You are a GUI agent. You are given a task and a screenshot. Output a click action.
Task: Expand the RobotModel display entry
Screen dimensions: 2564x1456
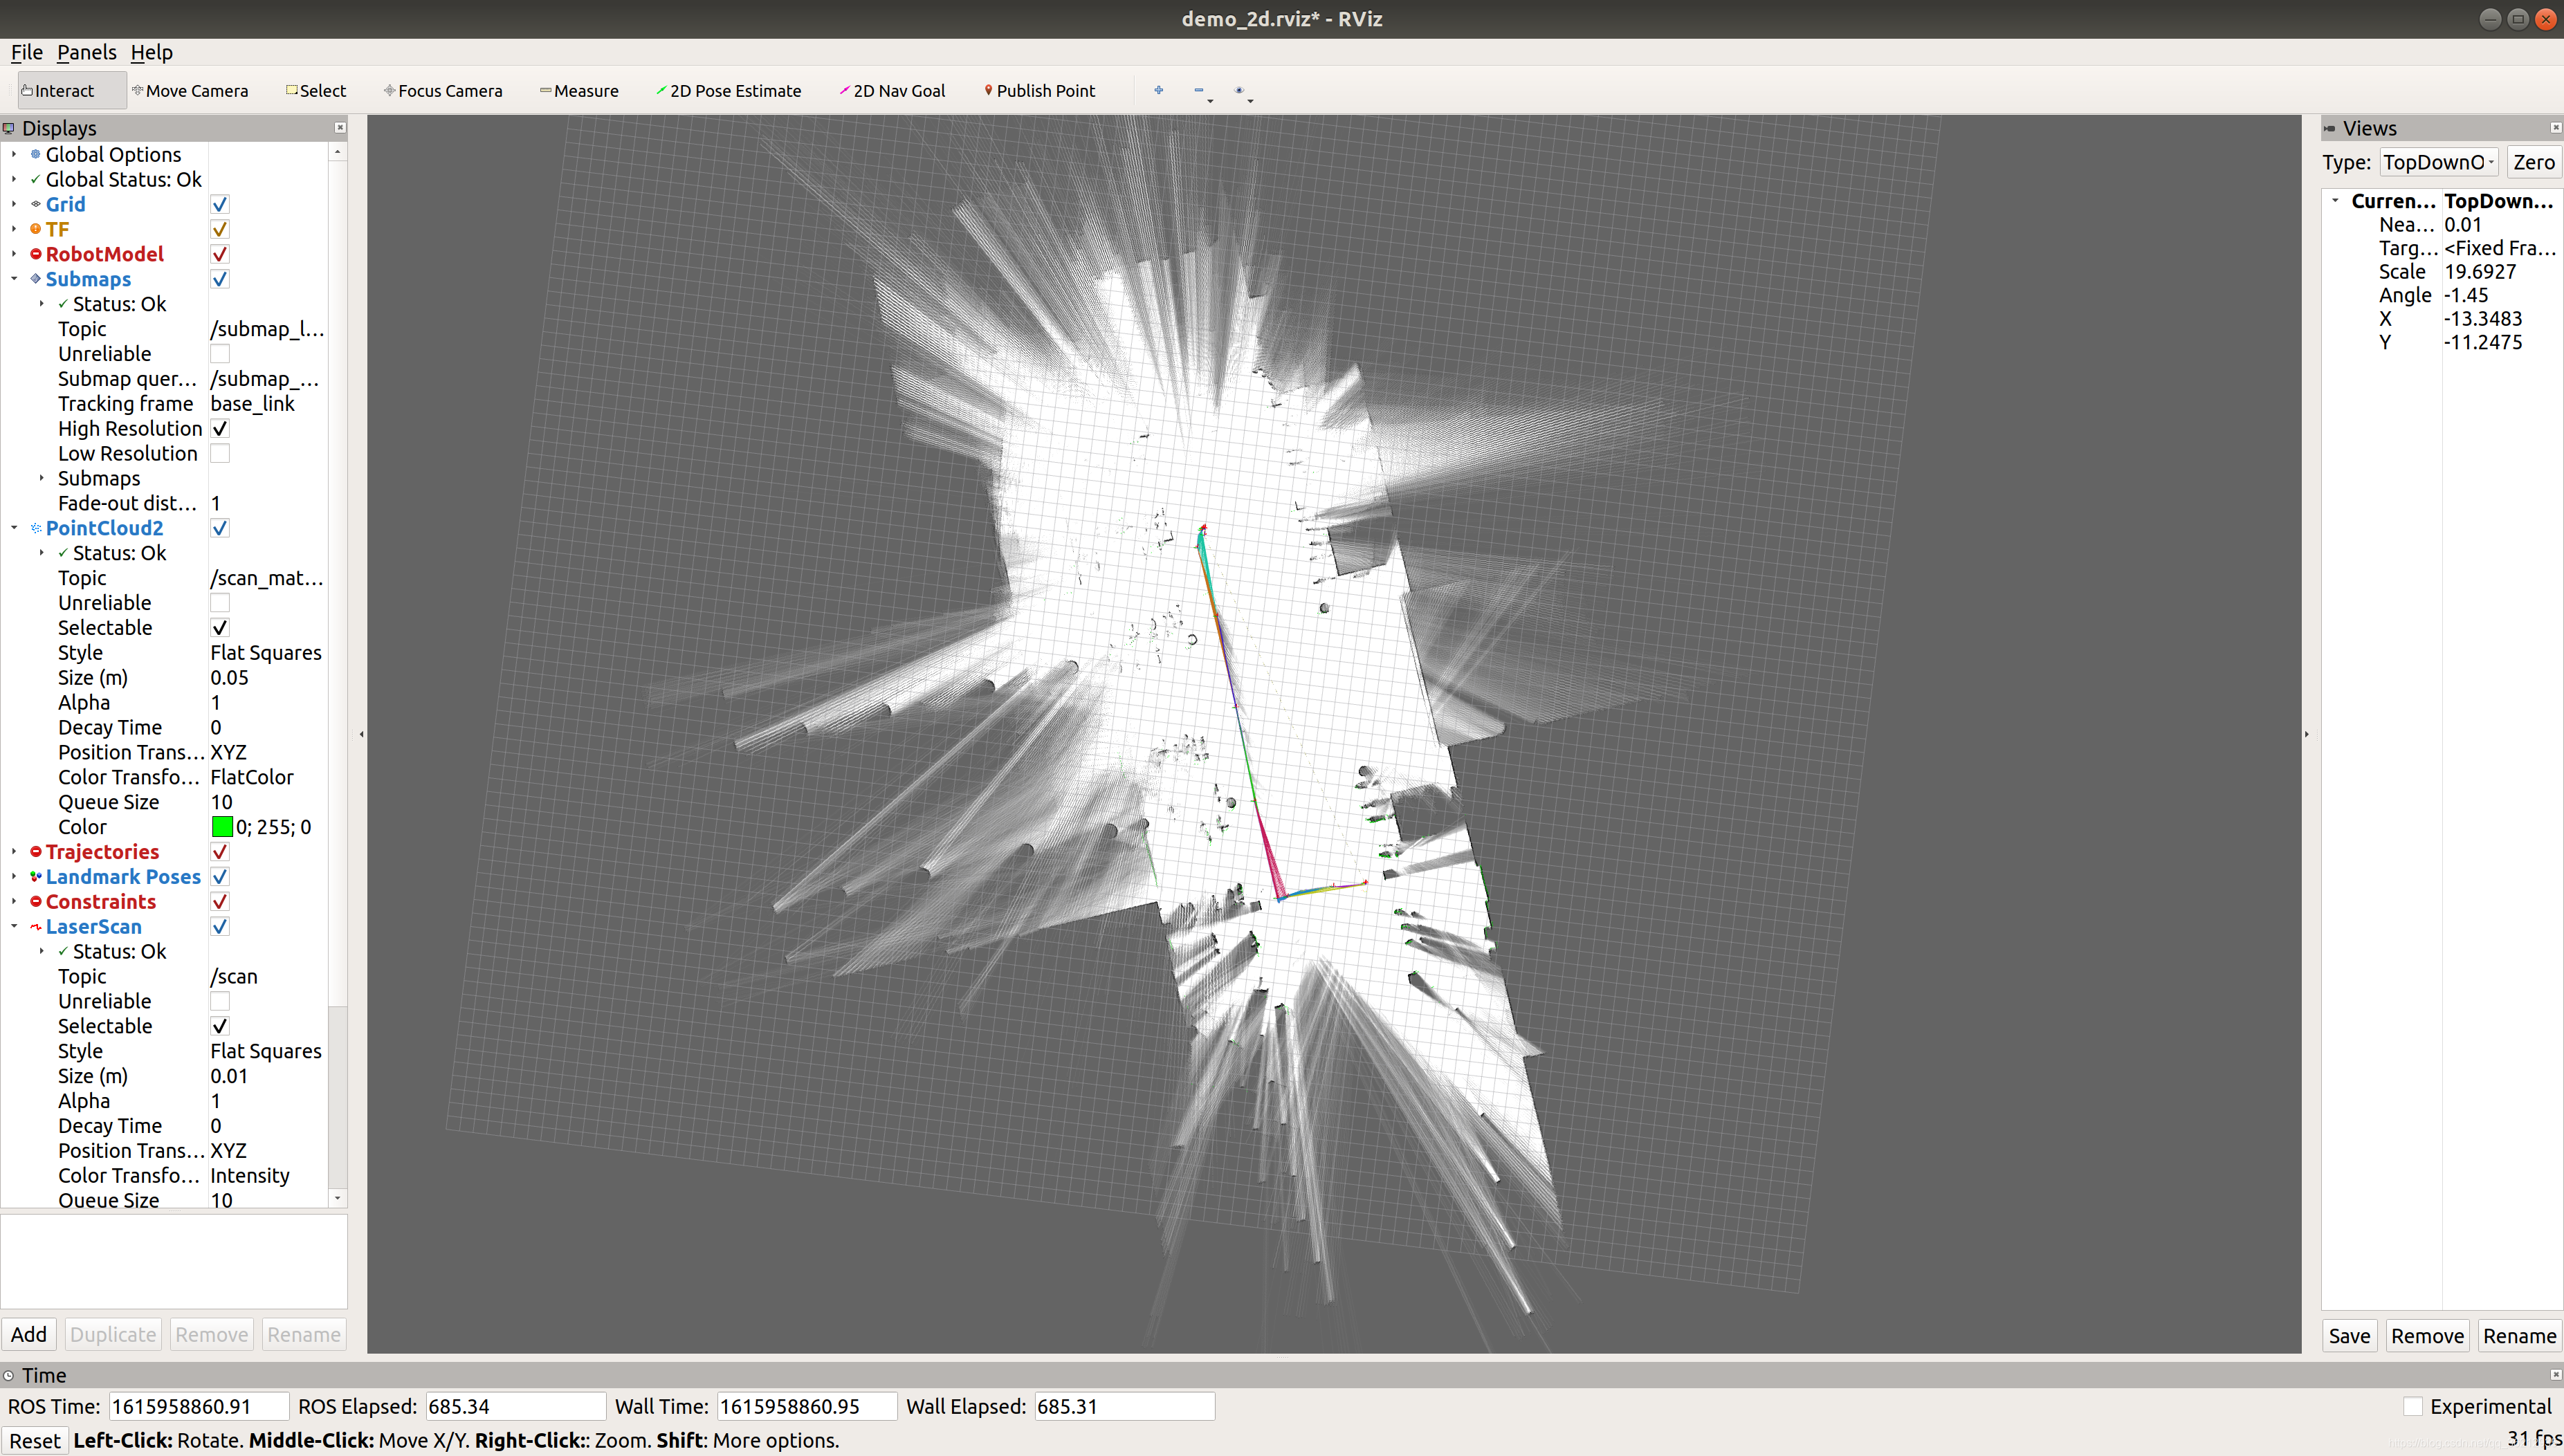pos(14,254)
